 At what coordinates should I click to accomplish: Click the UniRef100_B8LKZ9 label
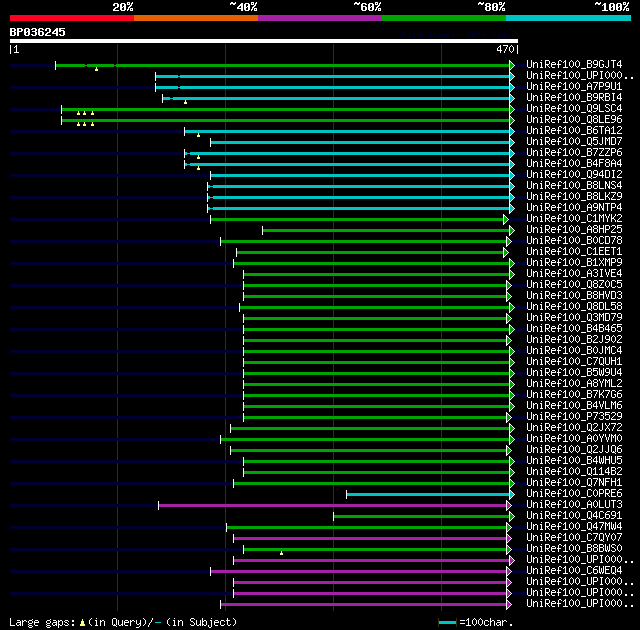[x=574, y=197]
